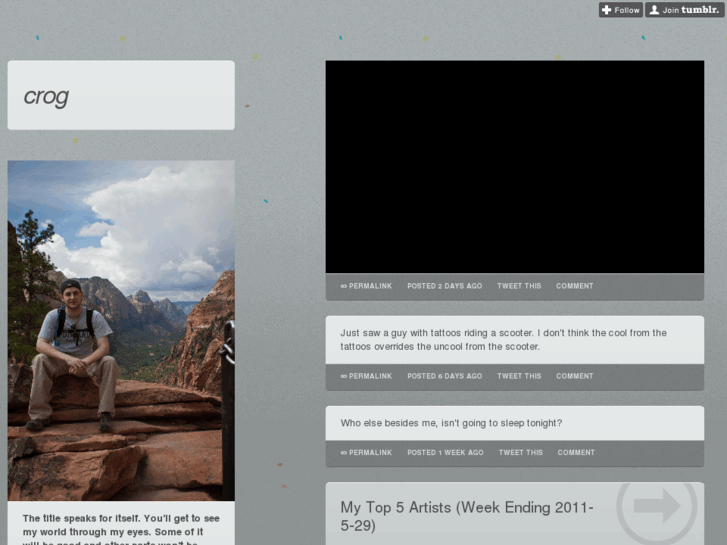Tweet This for the scooter tattoos post

pos(519,376)
